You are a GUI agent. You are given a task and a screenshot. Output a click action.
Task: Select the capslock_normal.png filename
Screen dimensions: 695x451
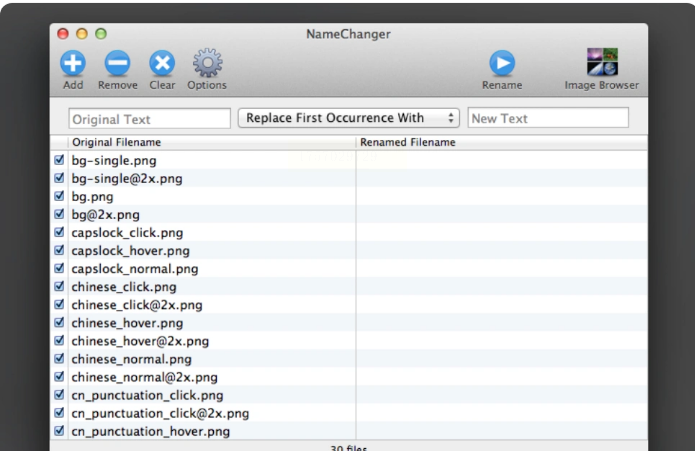[135, 269]
